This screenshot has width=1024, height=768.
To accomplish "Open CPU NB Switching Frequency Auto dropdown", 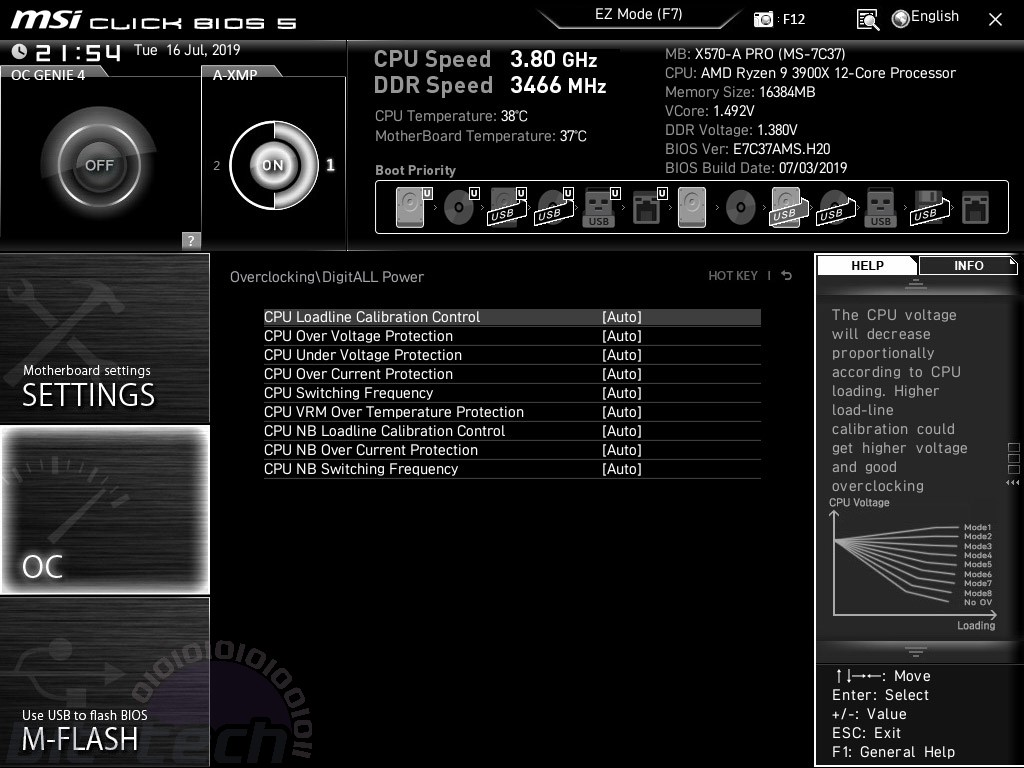I will tap(622, 469).
